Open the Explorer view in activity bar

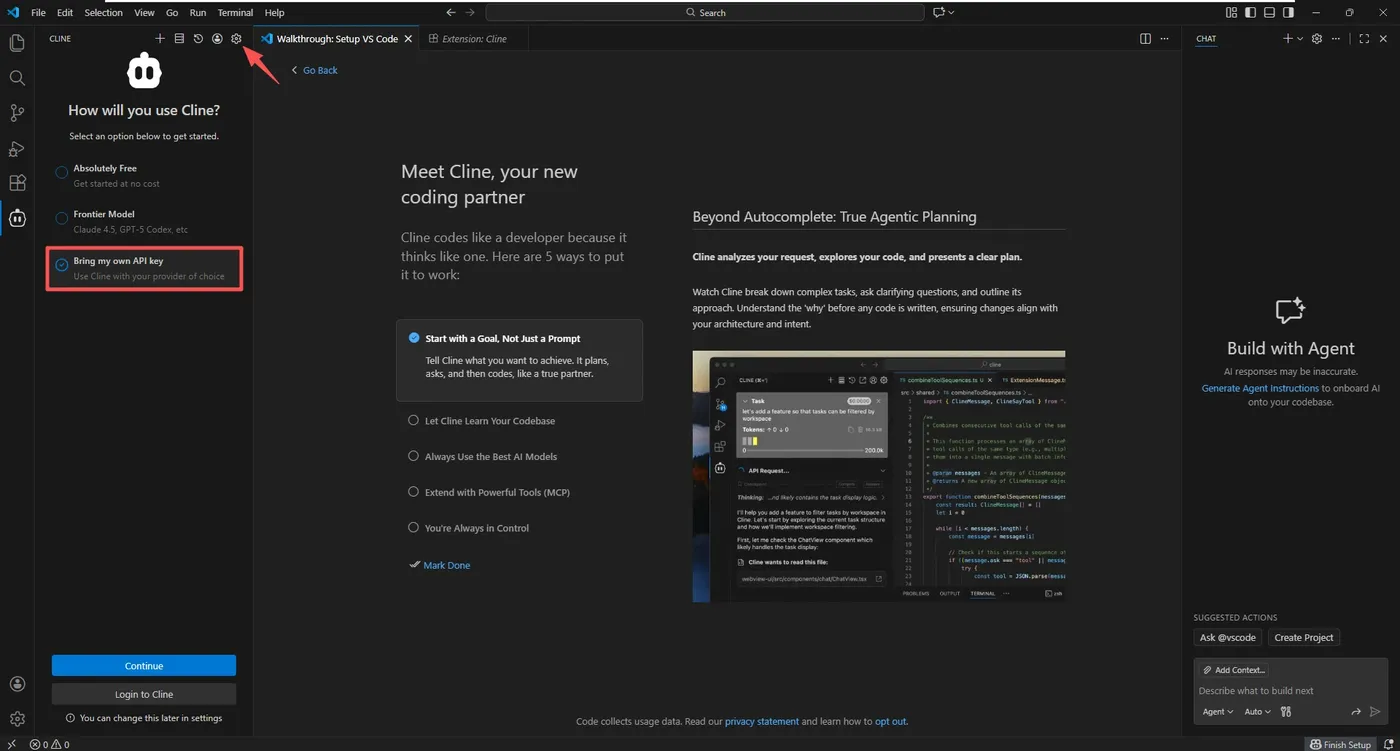coord(17,43)
